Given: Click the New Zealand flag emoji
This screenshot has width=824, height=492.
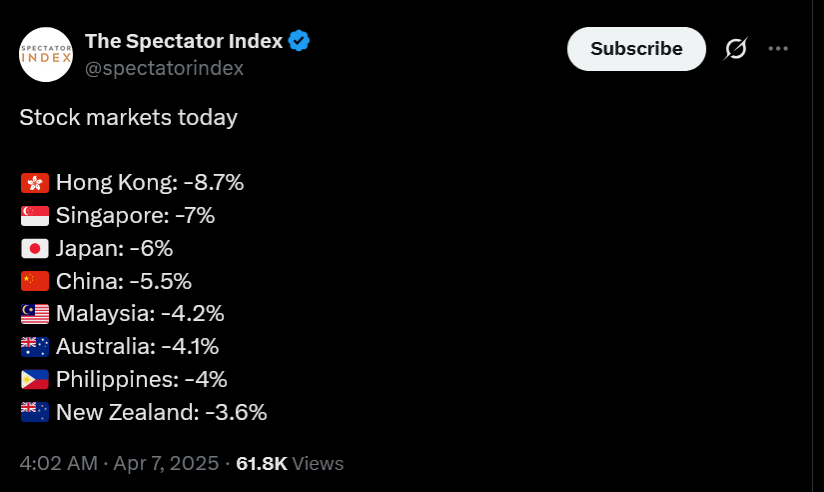Looking at the screenshot, I should coord(35,412).
